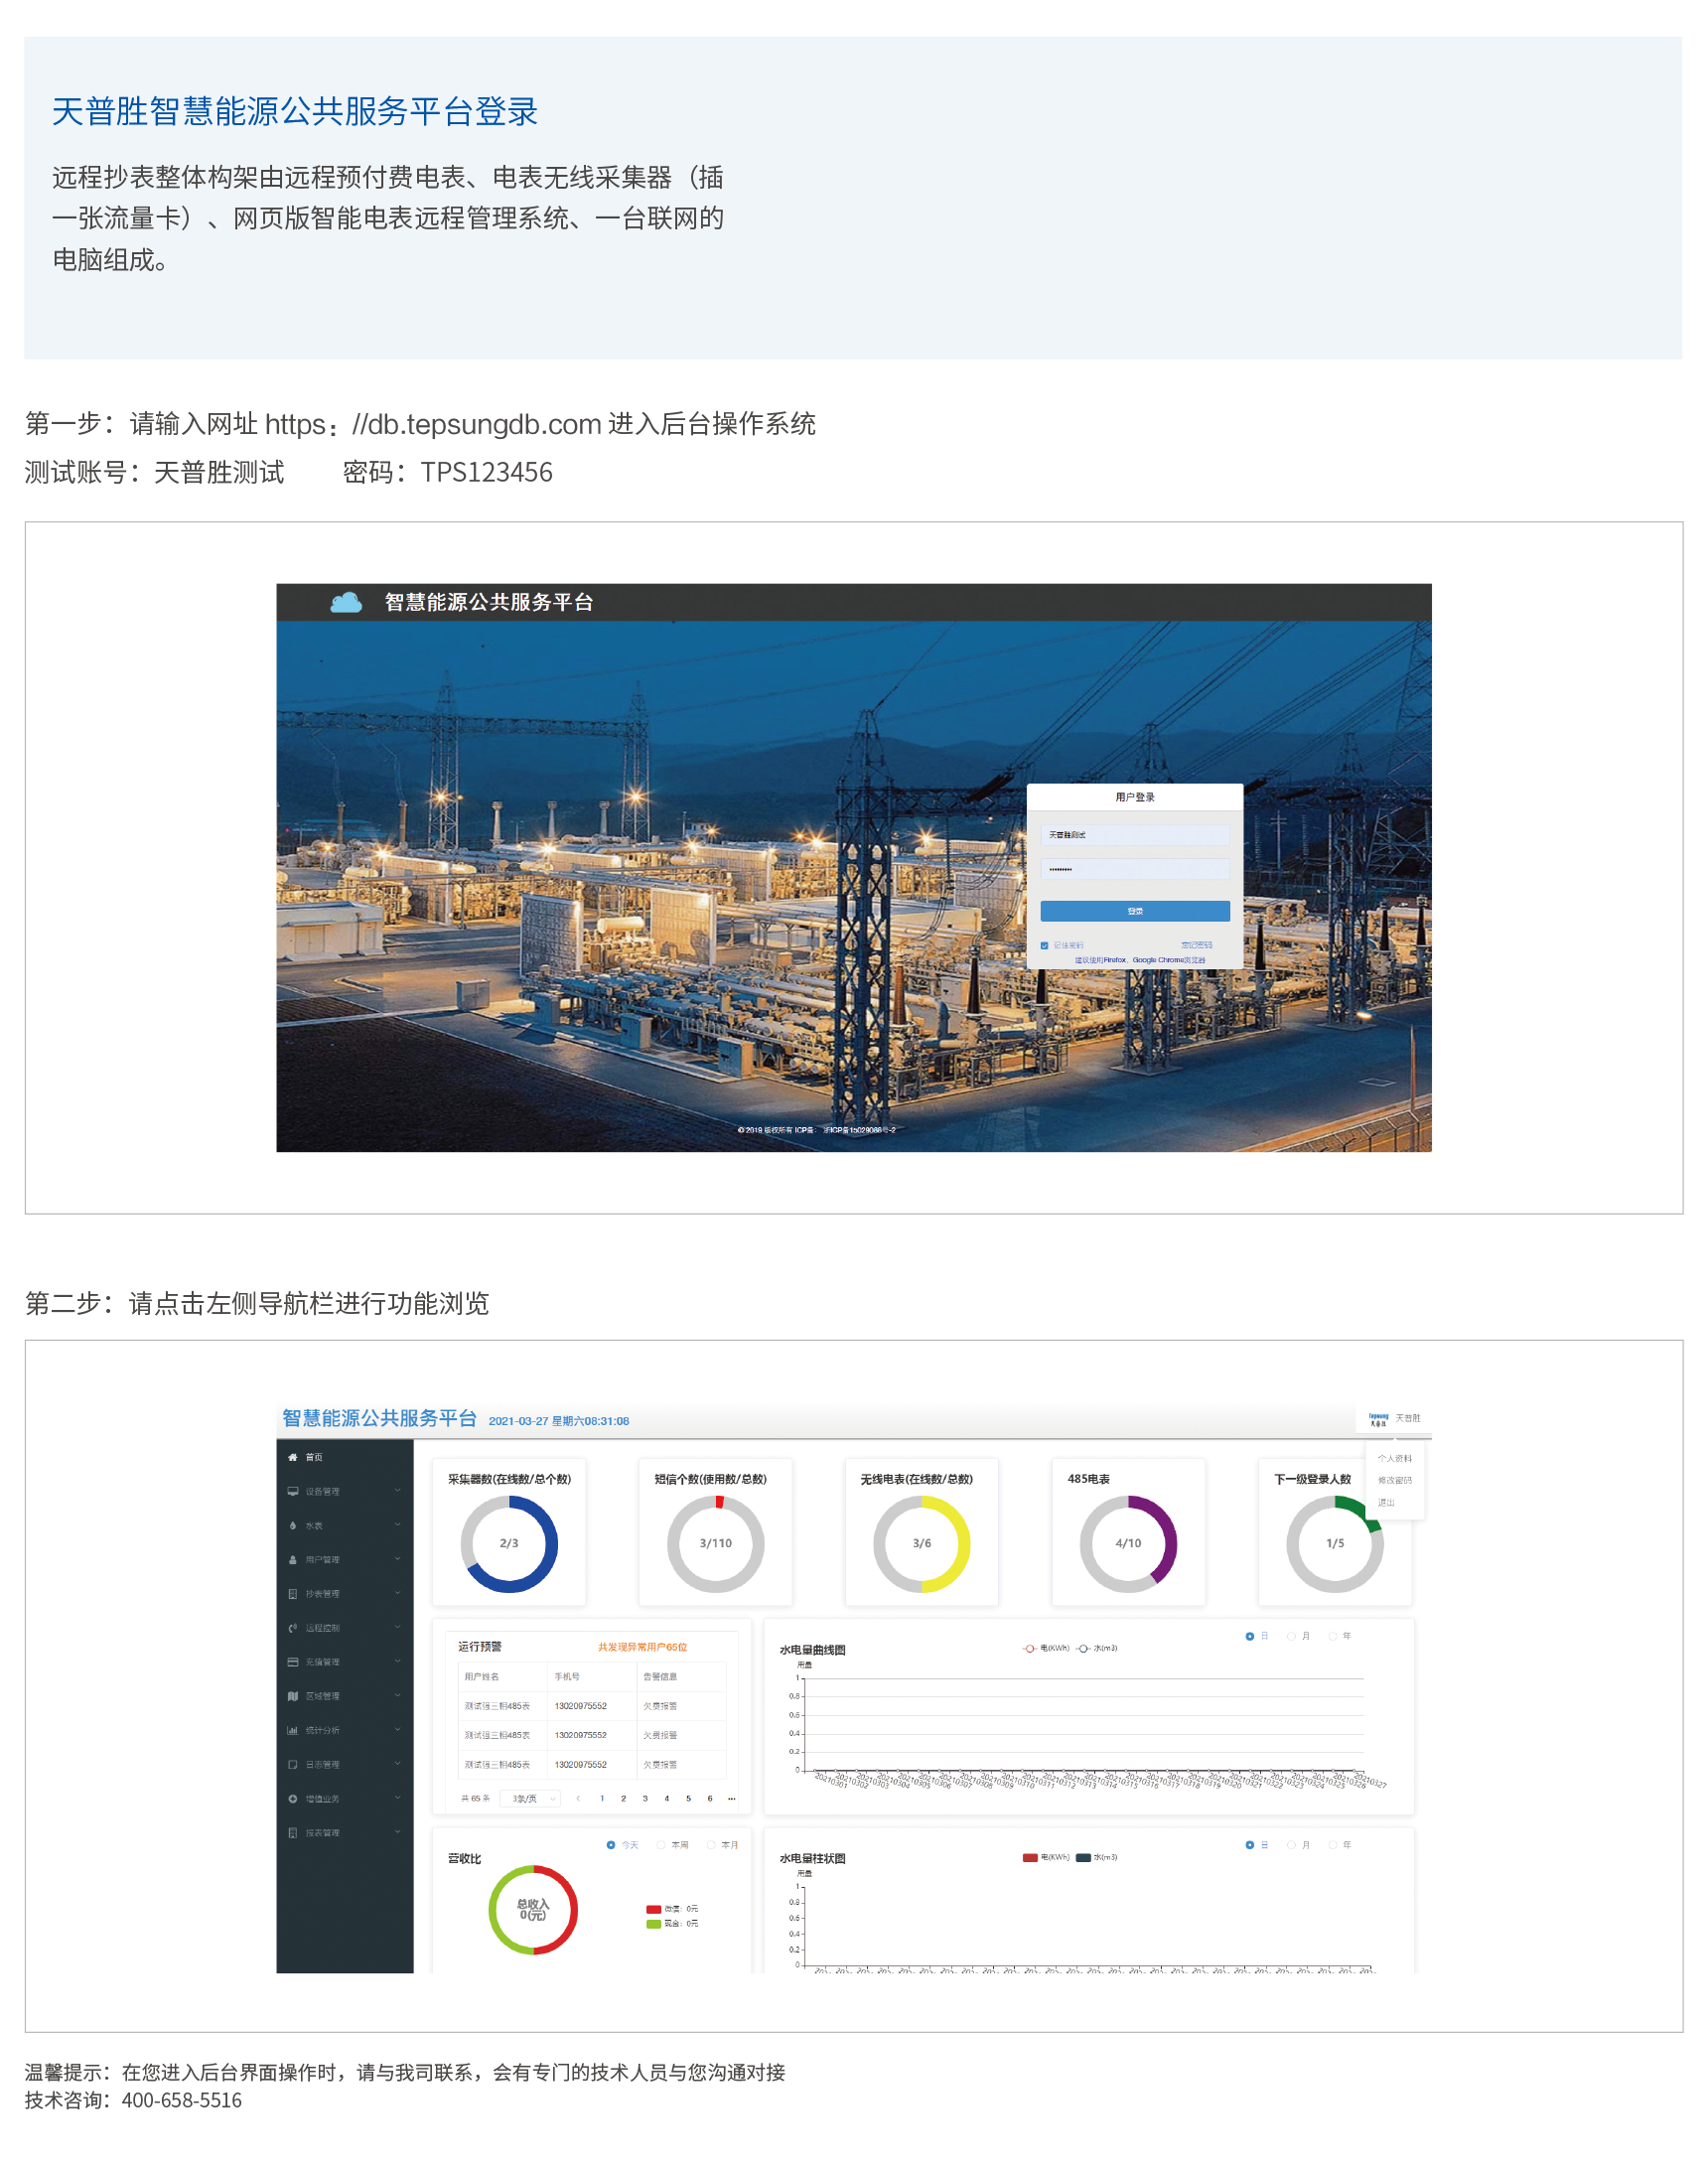Toggle 电(KWh) legend marker in curve chart

[1029, 1648]
